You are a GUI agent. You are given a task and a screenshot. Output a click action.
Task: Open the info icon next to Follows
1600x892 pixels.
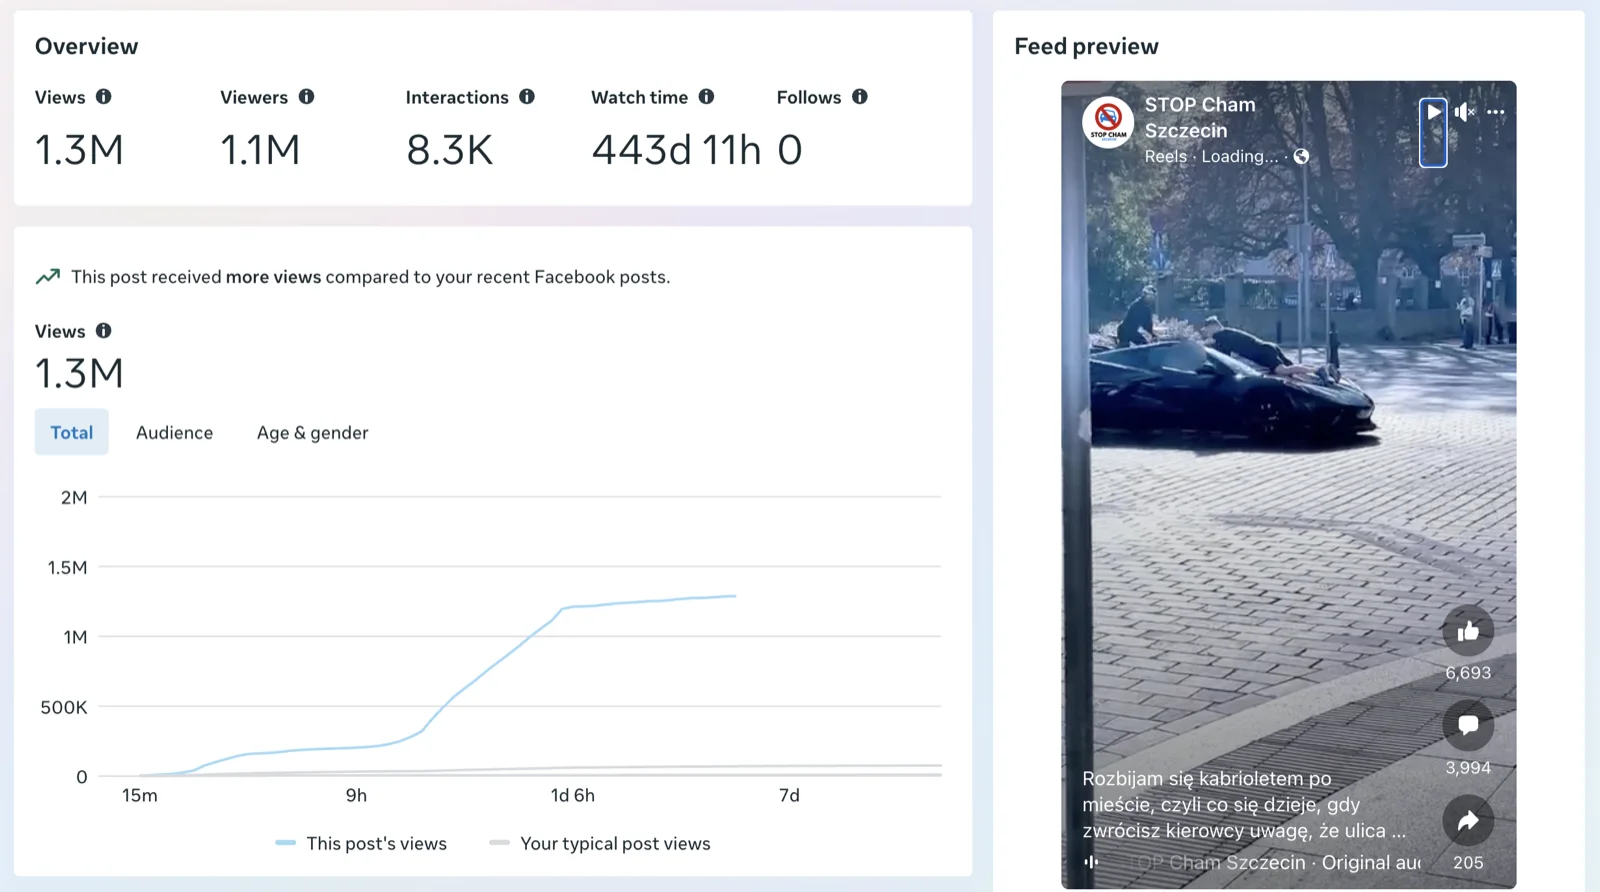pos(860,97)
